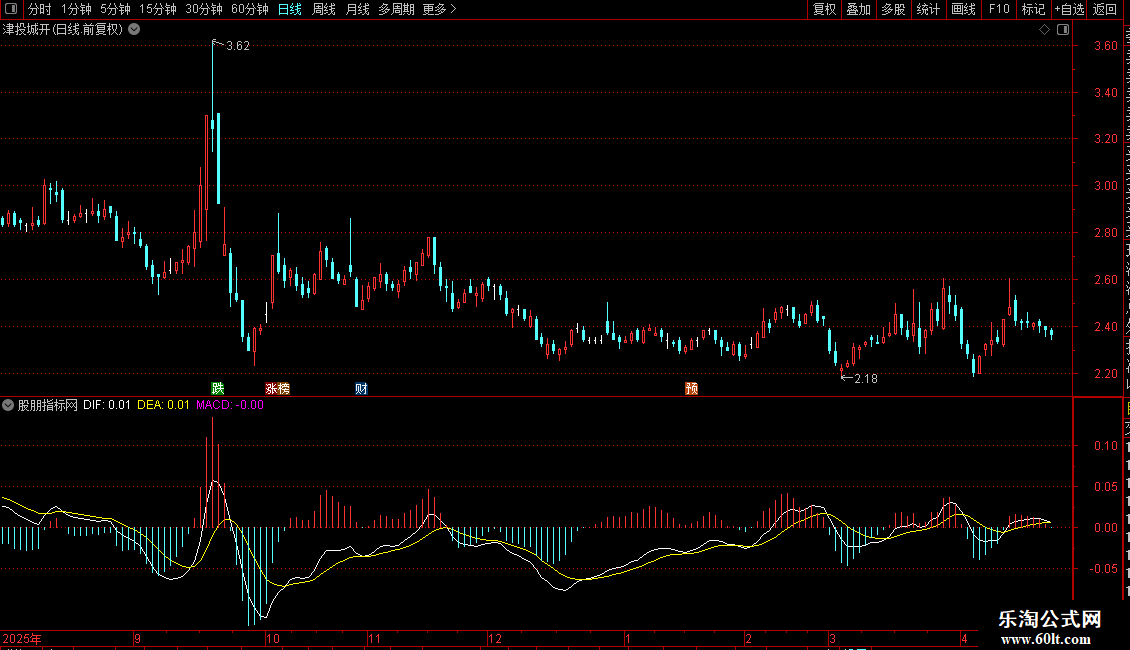Switch to the 周线 weekly tab
Viewport: 1130px width, 650px height.
click(x=324, y=9)
